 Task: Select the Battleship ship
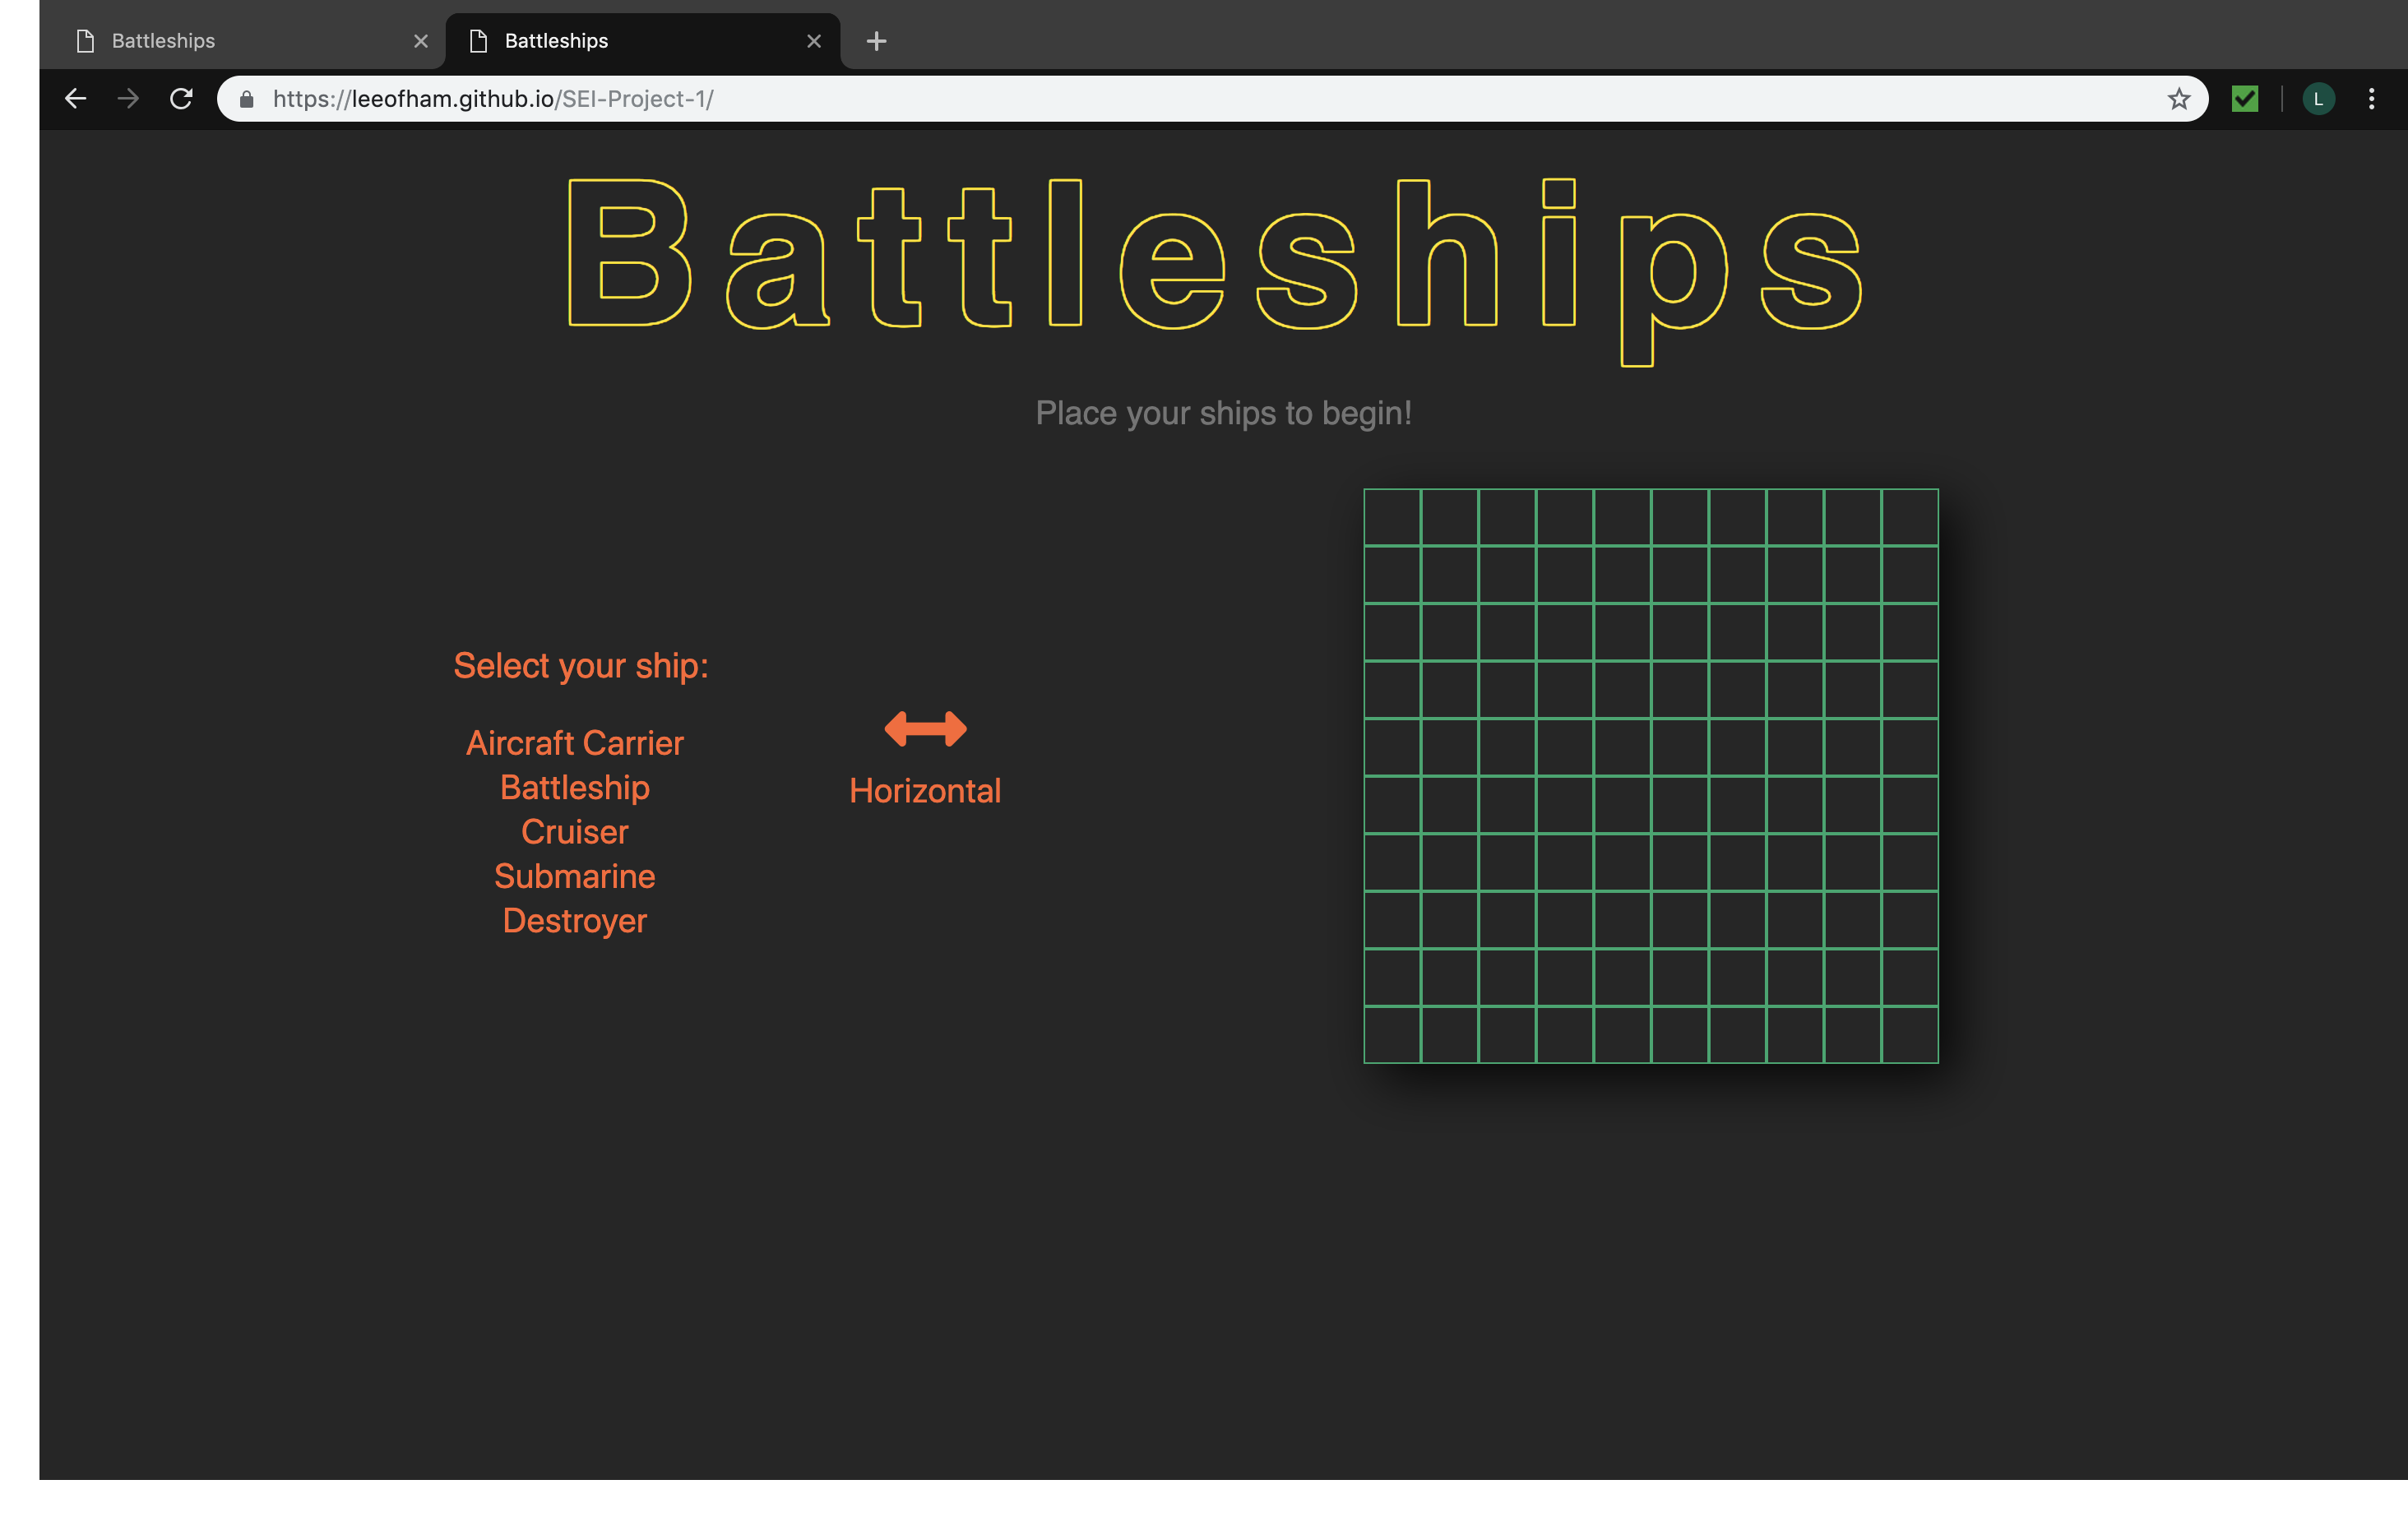coord(575,788)
